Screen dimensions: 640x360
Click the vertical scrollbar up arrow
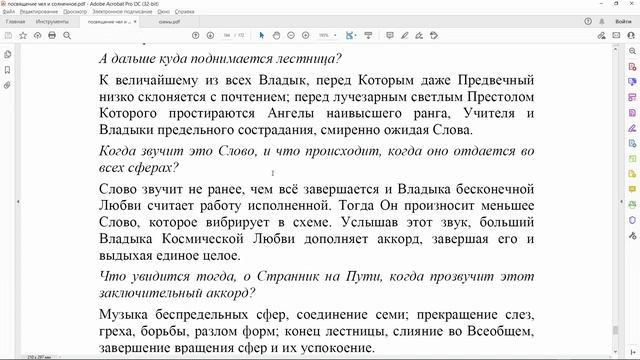click(616, 49)
